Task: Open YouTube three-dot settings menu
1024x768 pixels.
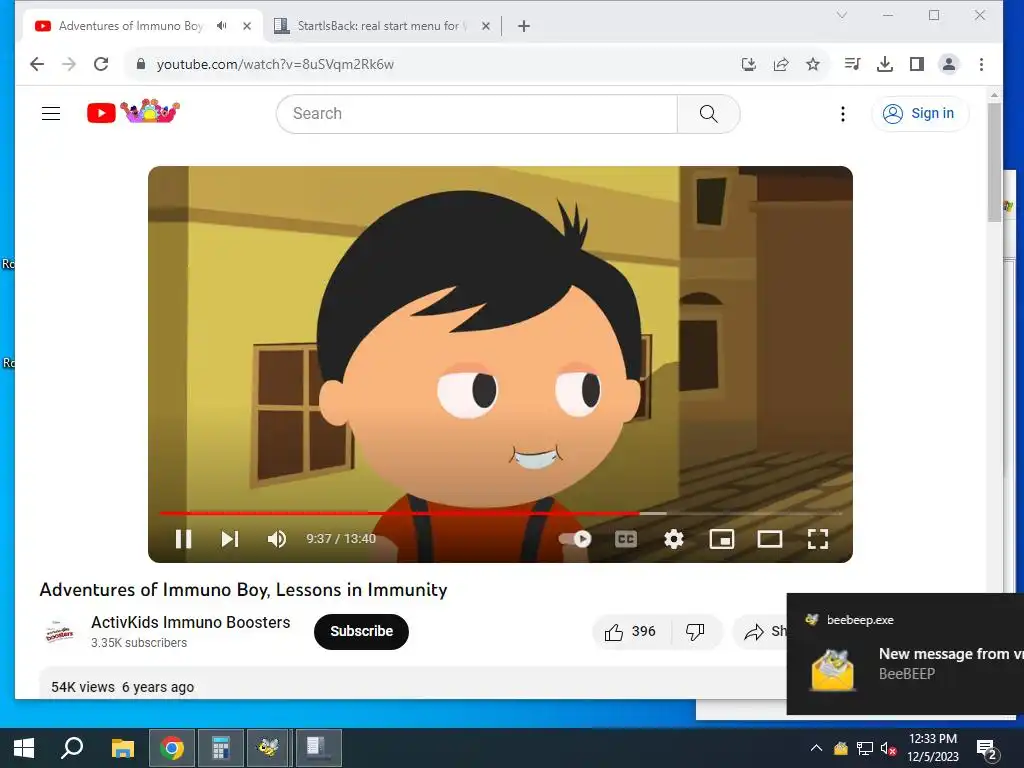Action: tap(843, 114)
